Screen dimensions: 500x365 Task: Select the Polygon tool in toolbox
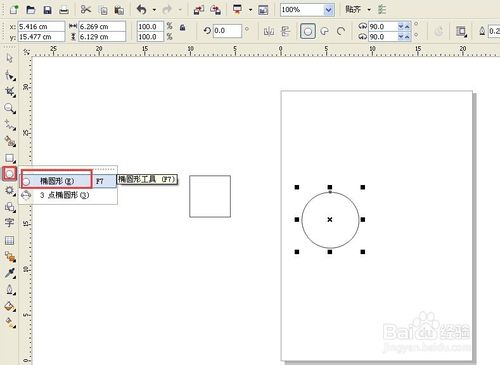pyautogui.click(x=10, y=191)
